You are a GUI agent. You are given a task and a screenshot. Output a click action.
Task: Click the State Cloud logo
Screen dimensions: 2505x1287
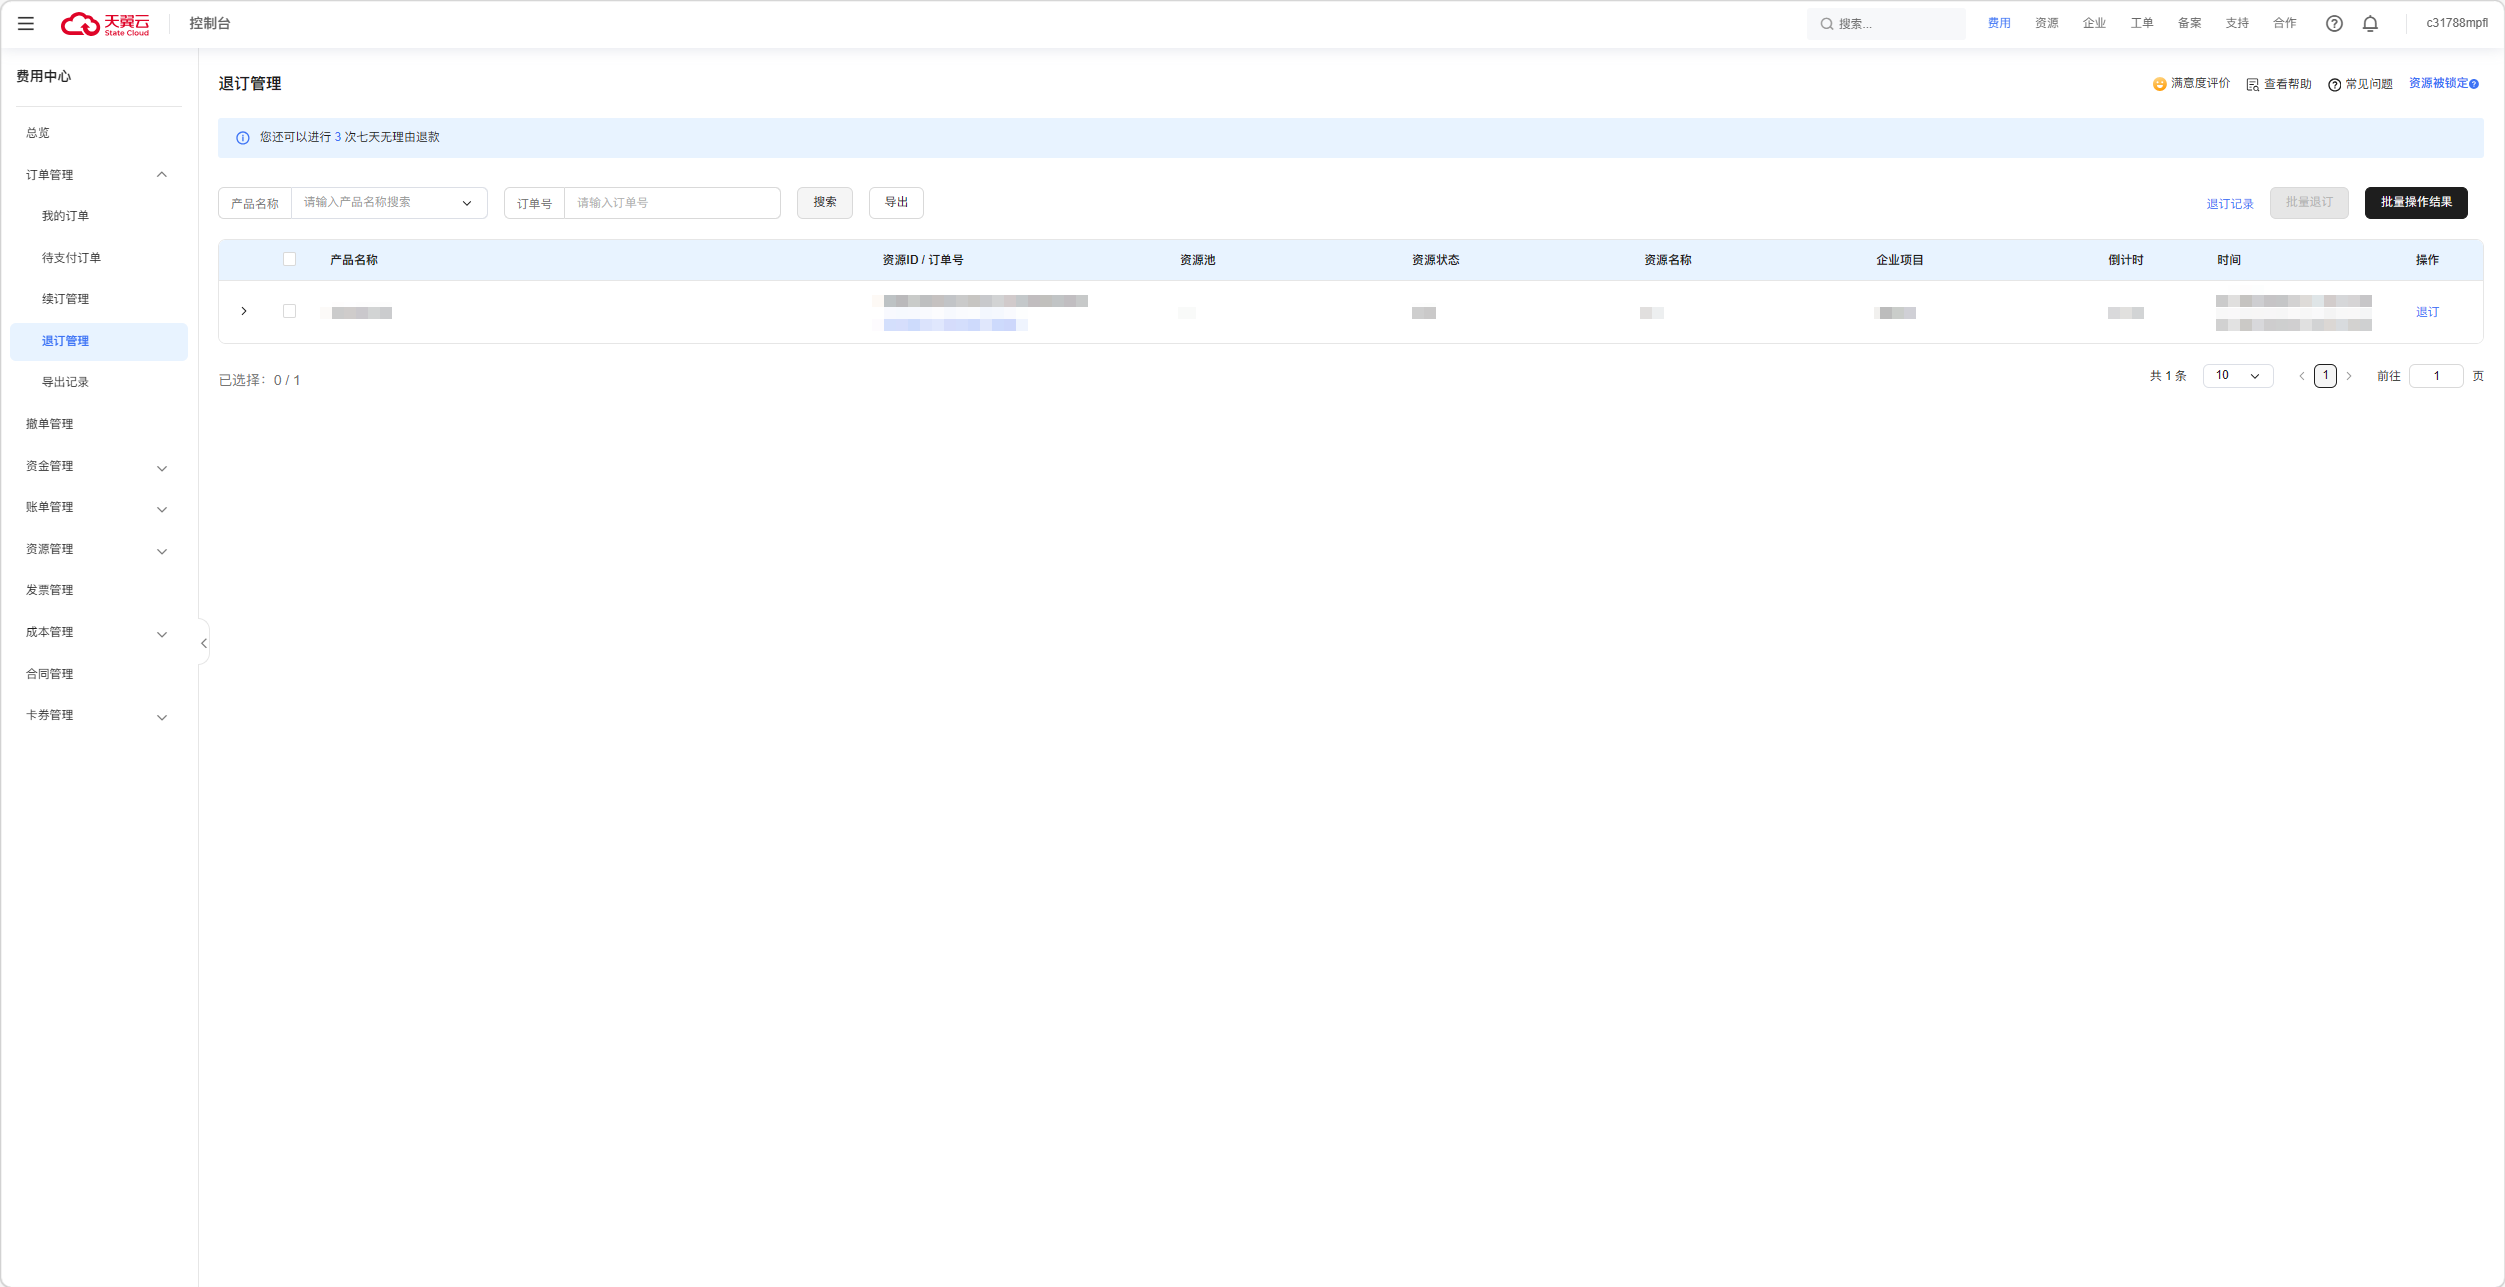click(x=105, y=24)
